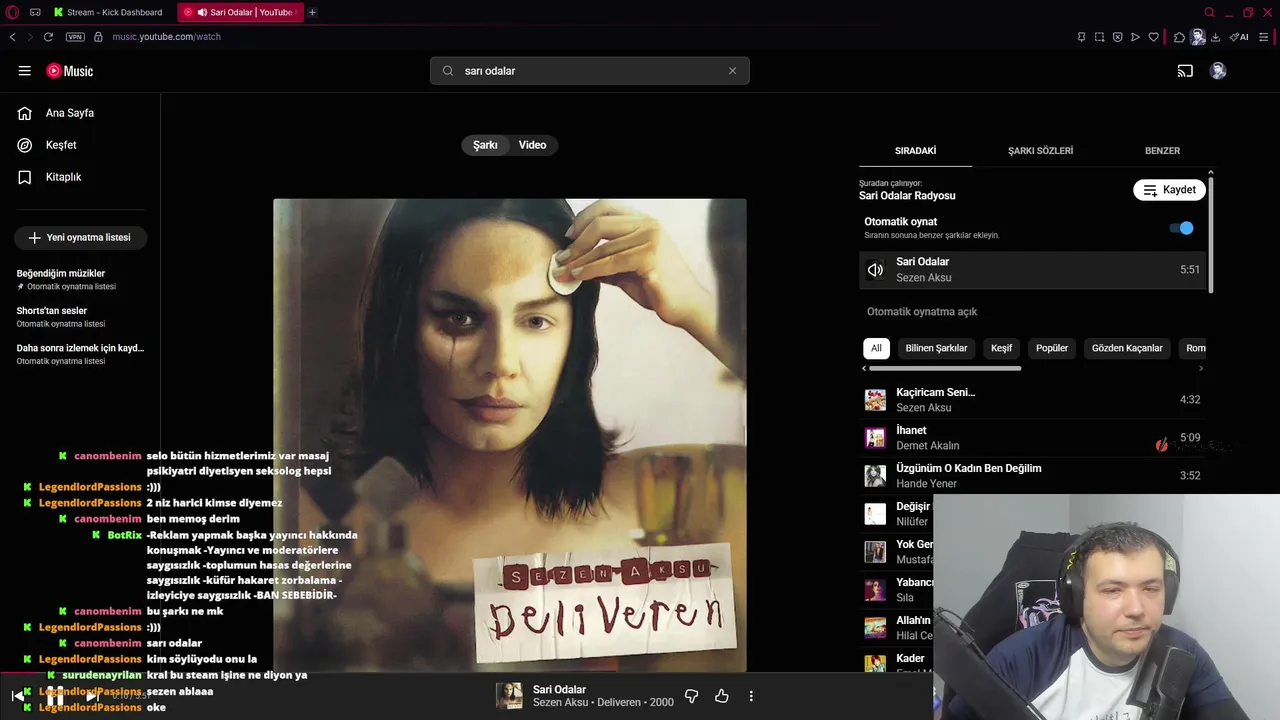Image resolution: width=1280 pixels, height=720 pixels.
Task: Click the Deliveren album cover art
Action: coord(510,435)
